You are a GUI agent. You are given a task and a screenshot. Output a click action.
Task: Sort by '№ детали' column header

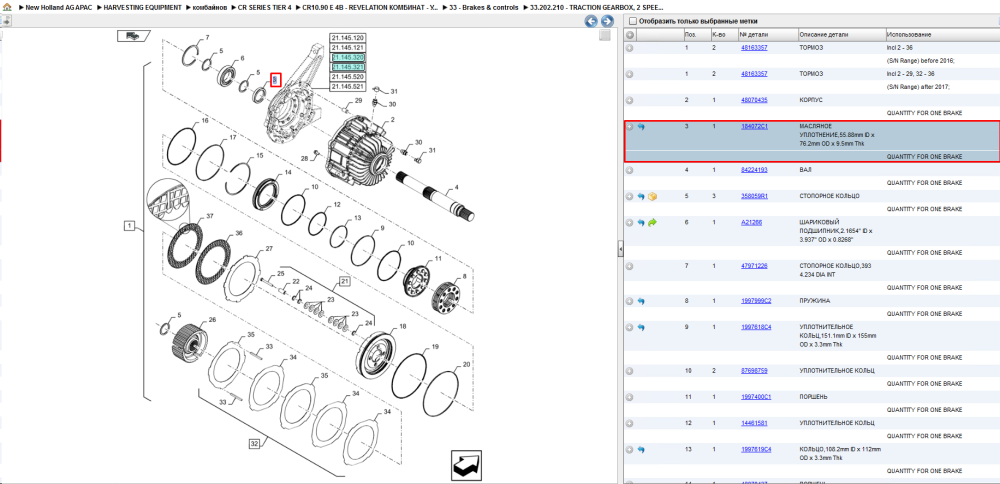point(767,35)
